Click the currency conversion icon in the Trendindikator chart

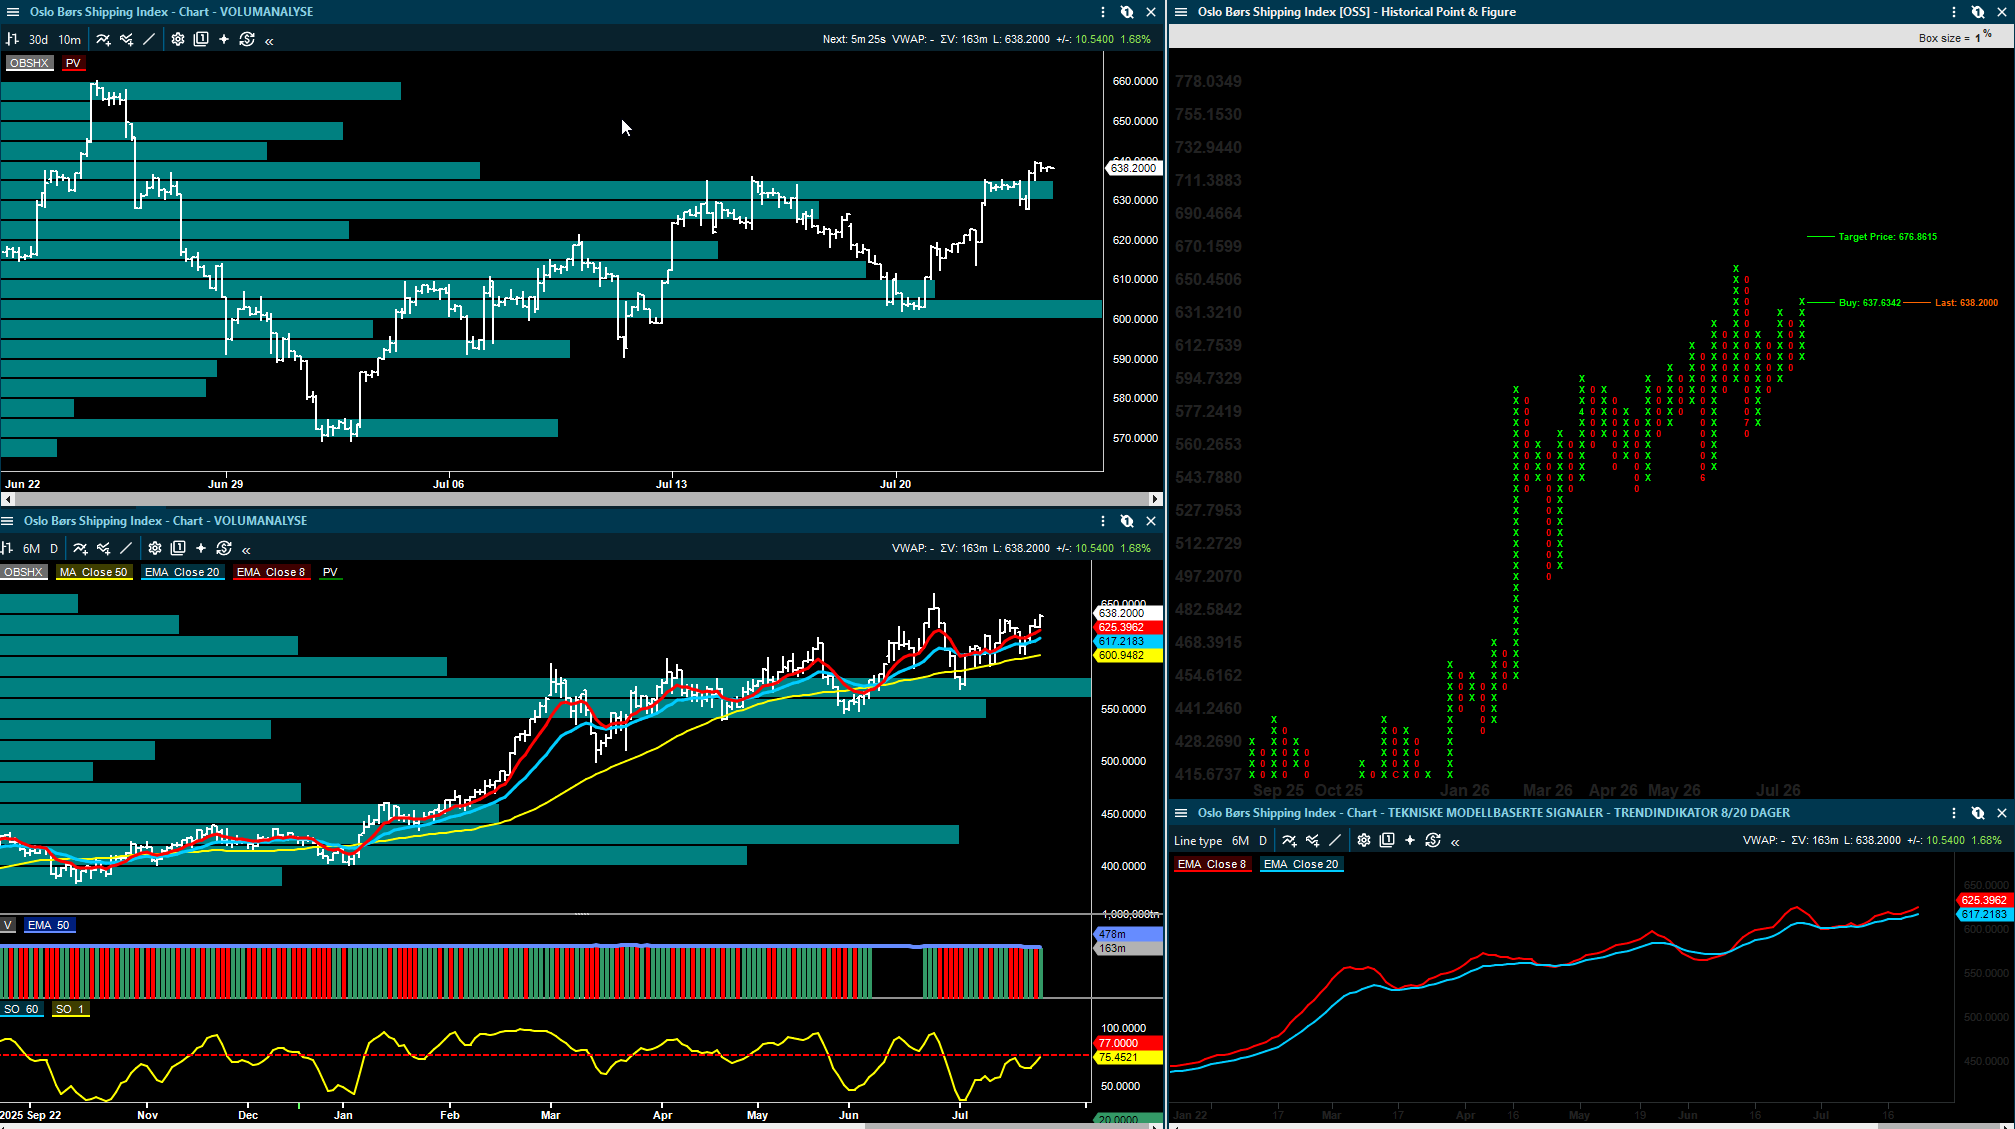point(1433,840)
